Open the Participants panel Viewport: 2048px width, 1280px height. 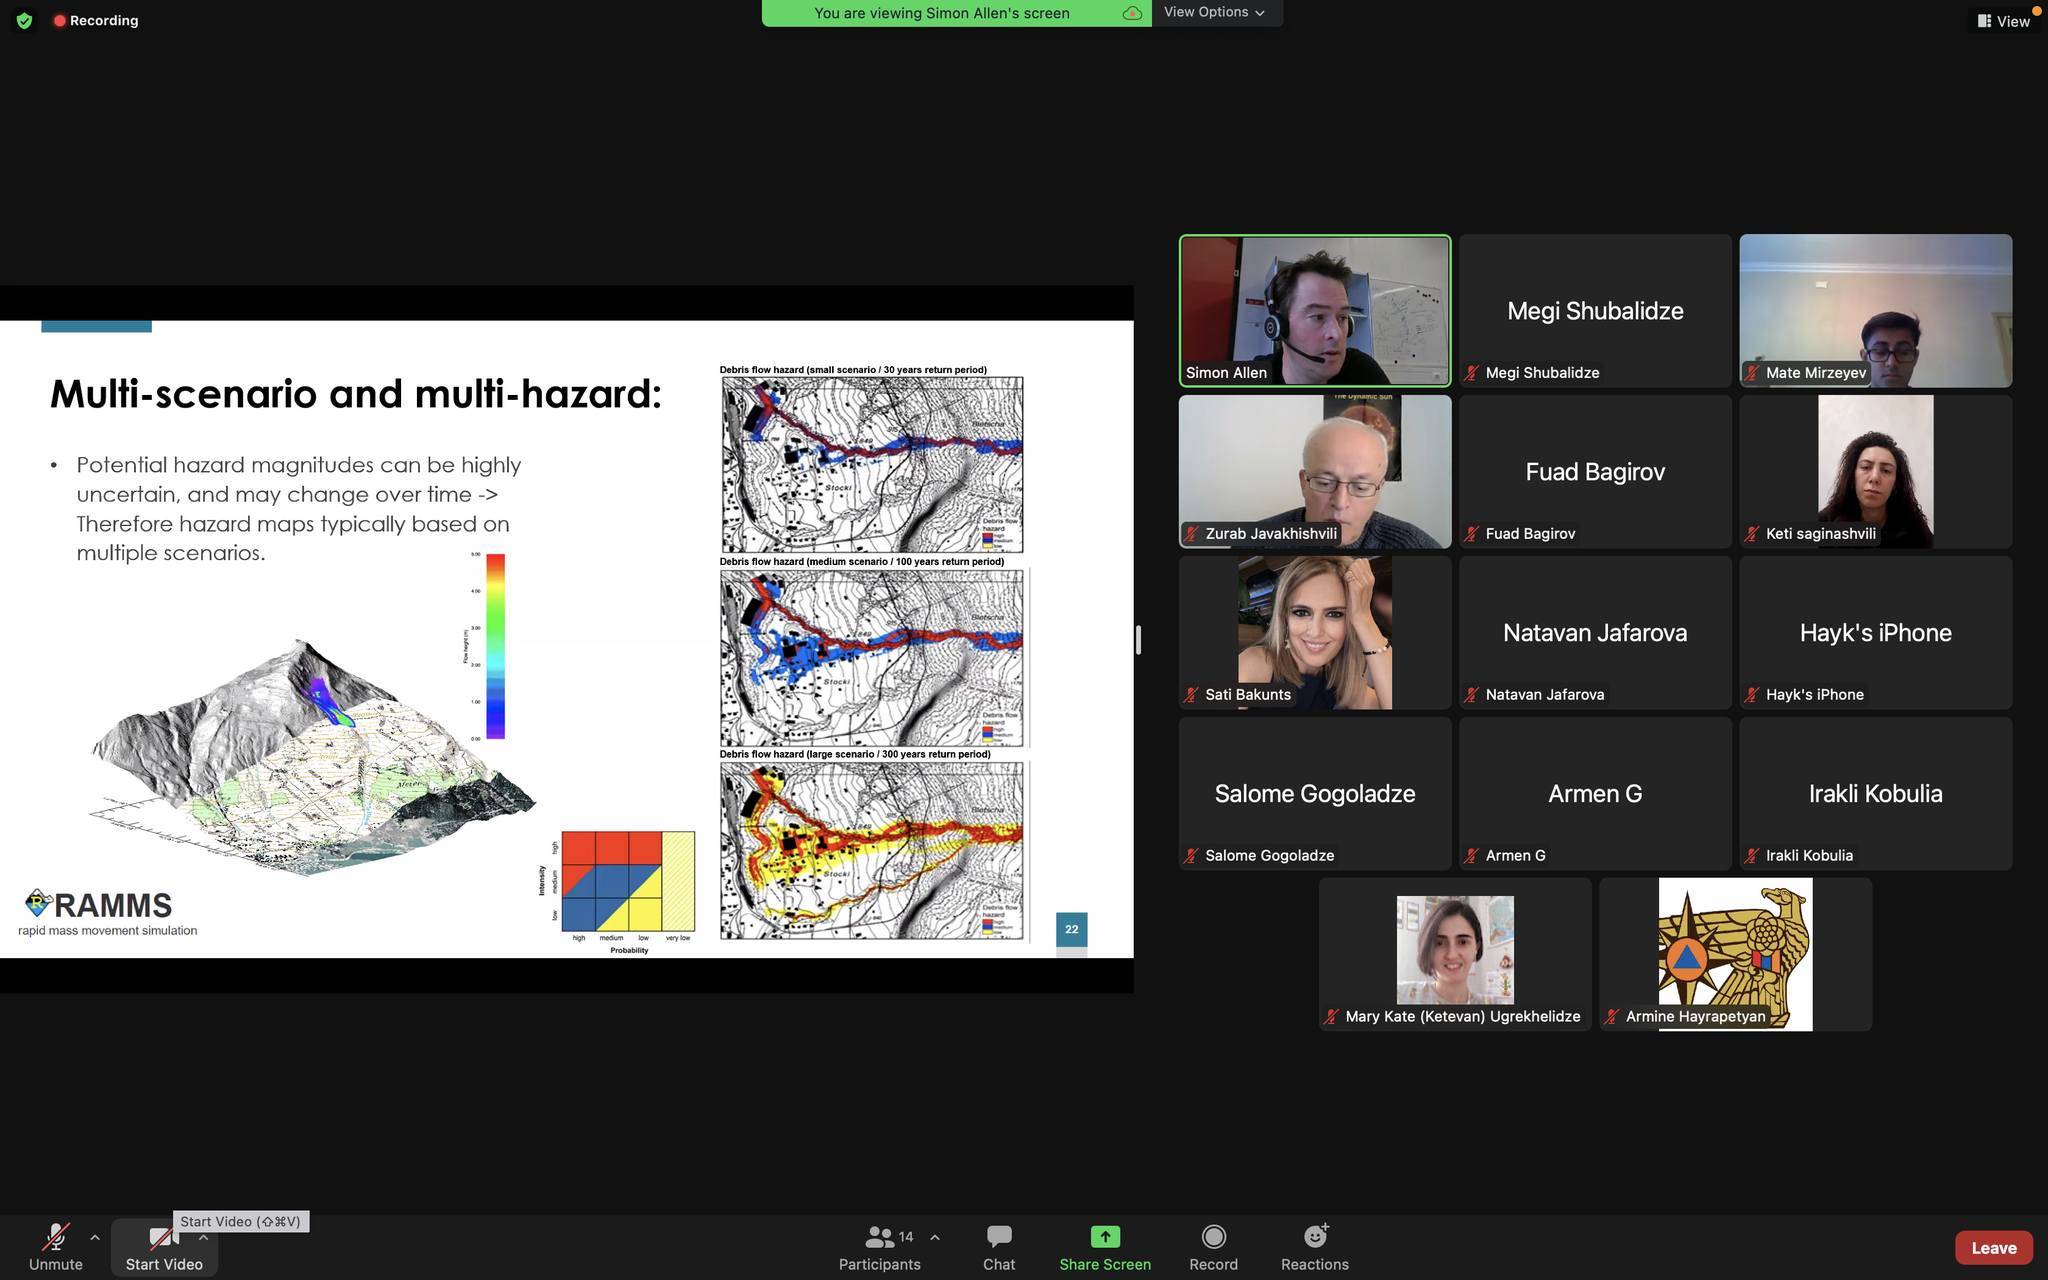(879, 1247)
